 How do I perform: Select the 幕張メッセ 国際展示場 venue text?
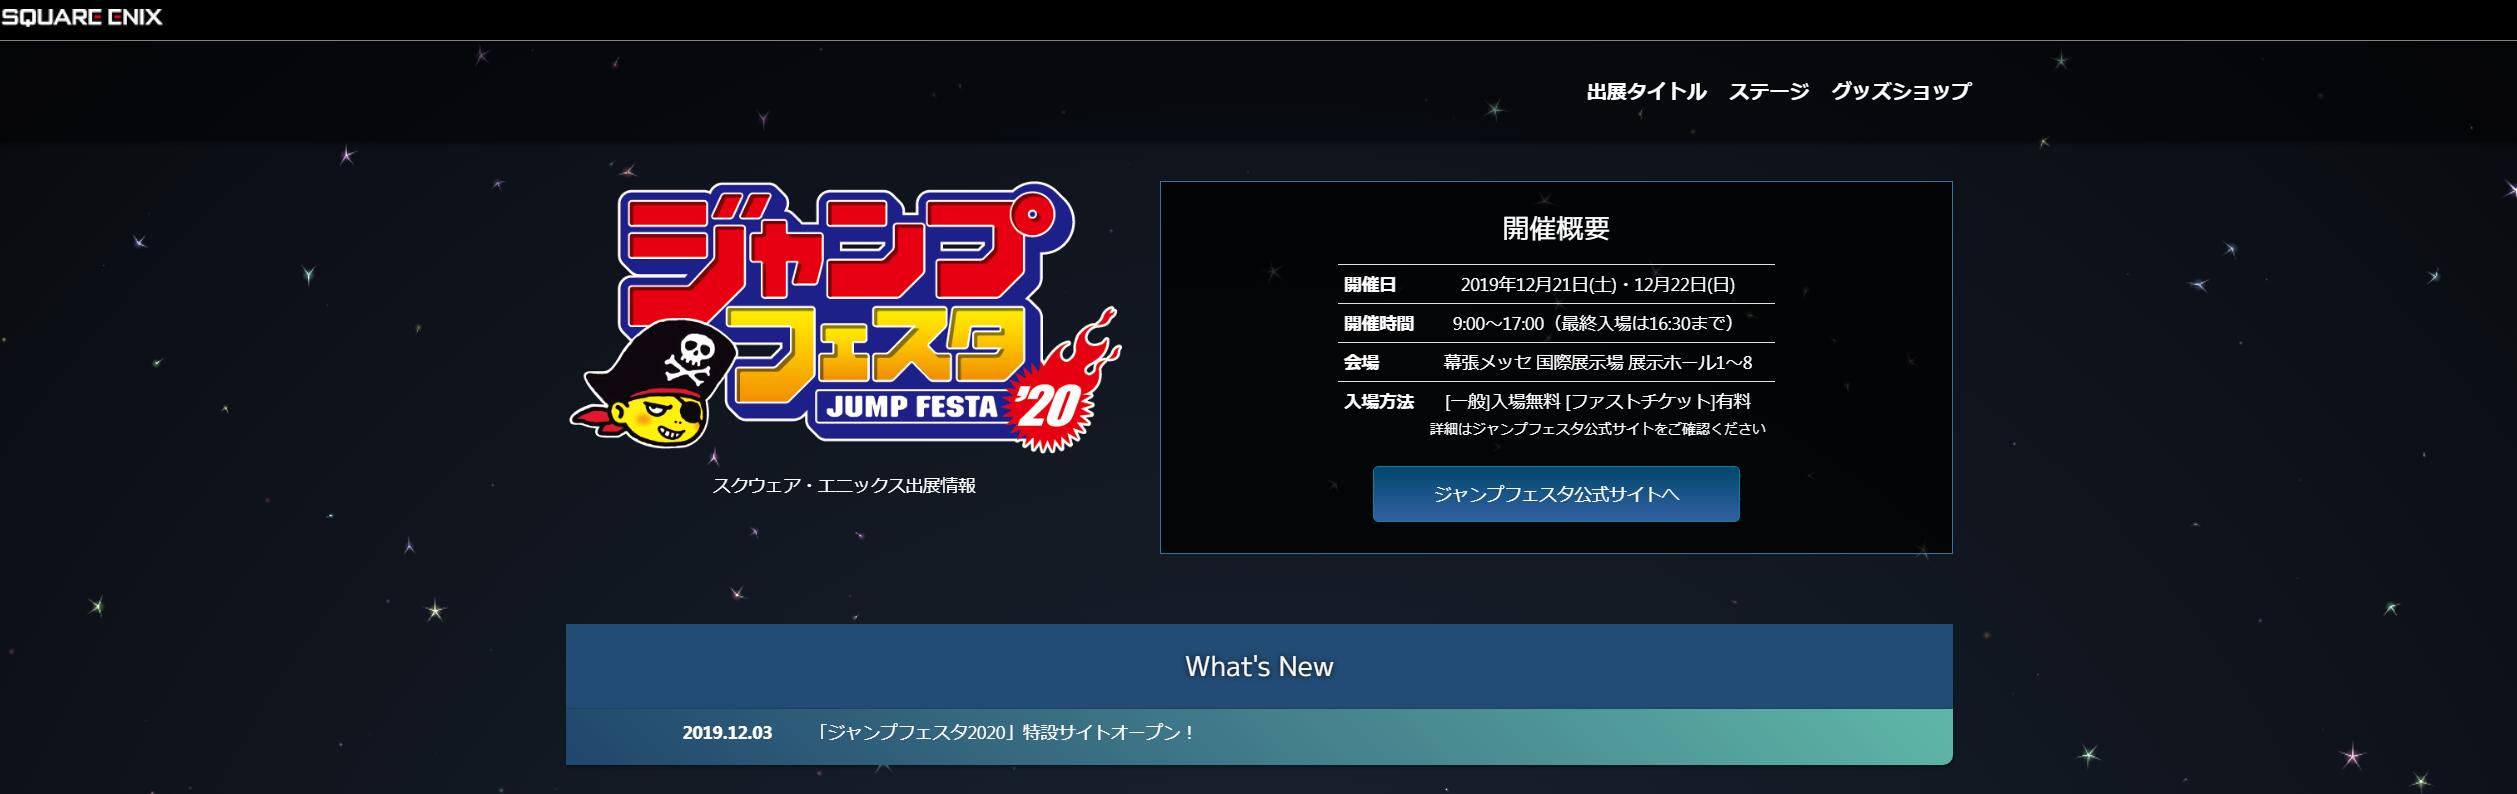1597,362
